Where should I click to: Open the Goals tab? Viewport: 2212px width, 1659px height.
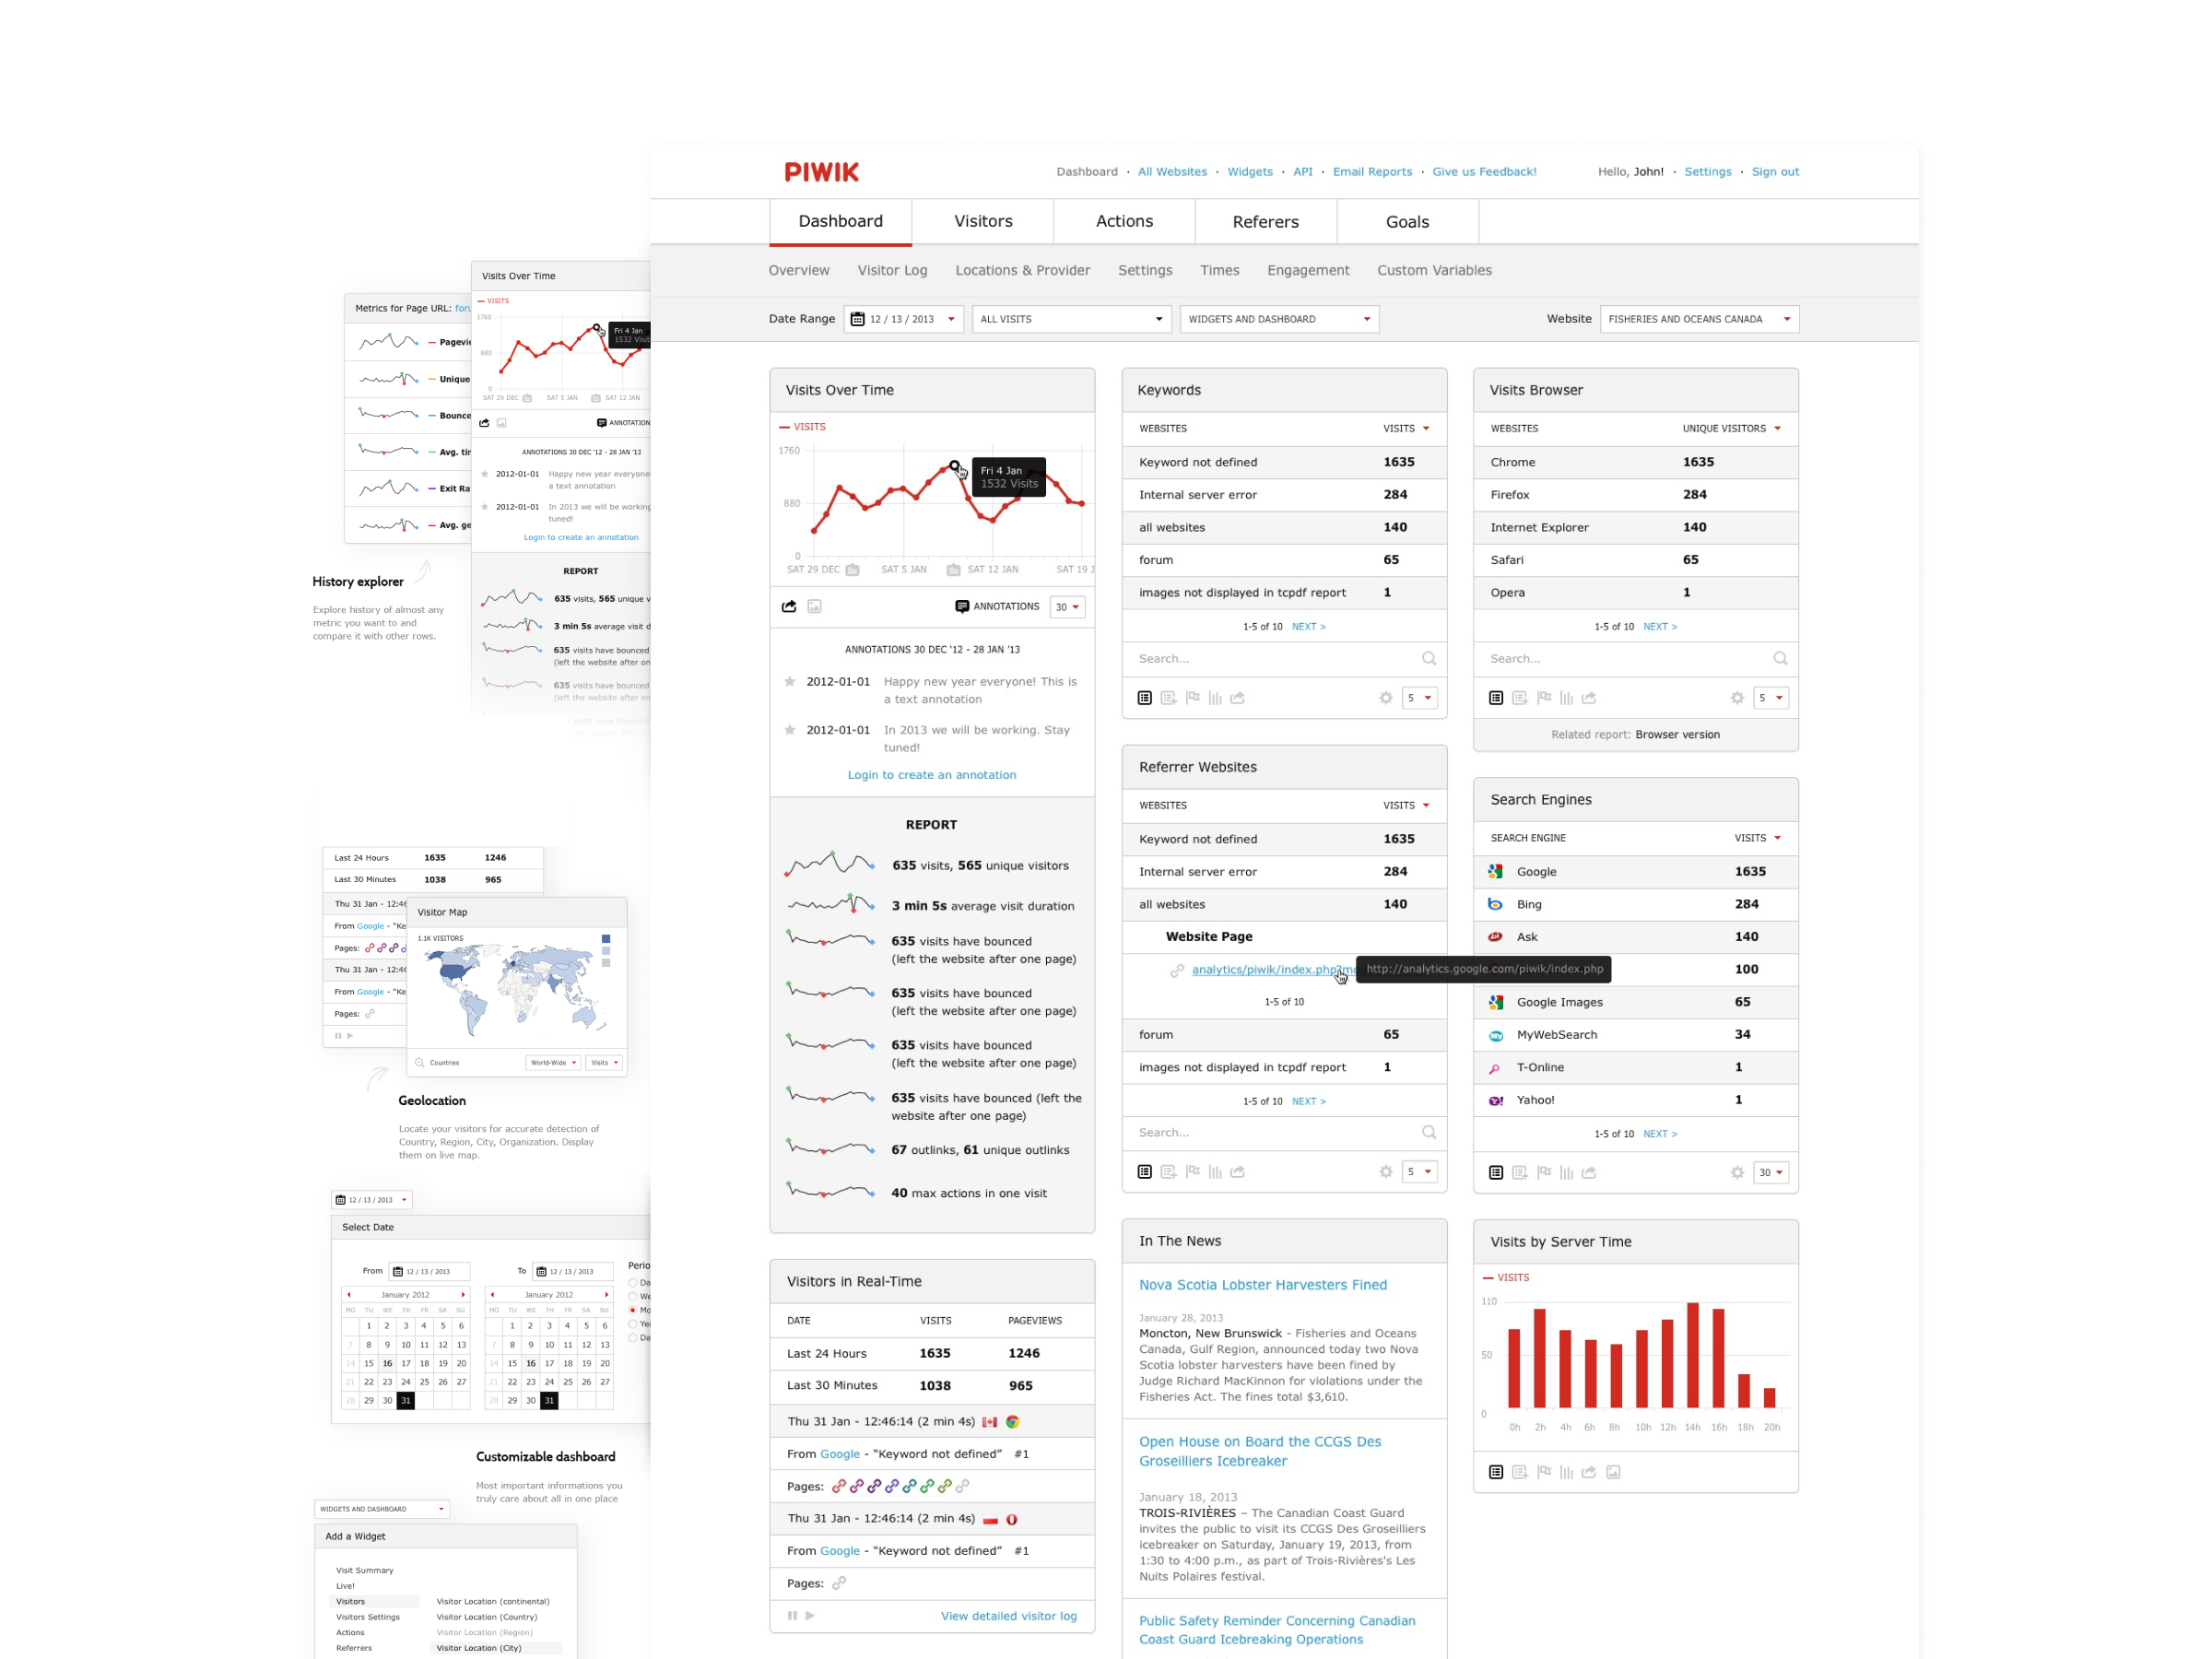click(1407, 219)
